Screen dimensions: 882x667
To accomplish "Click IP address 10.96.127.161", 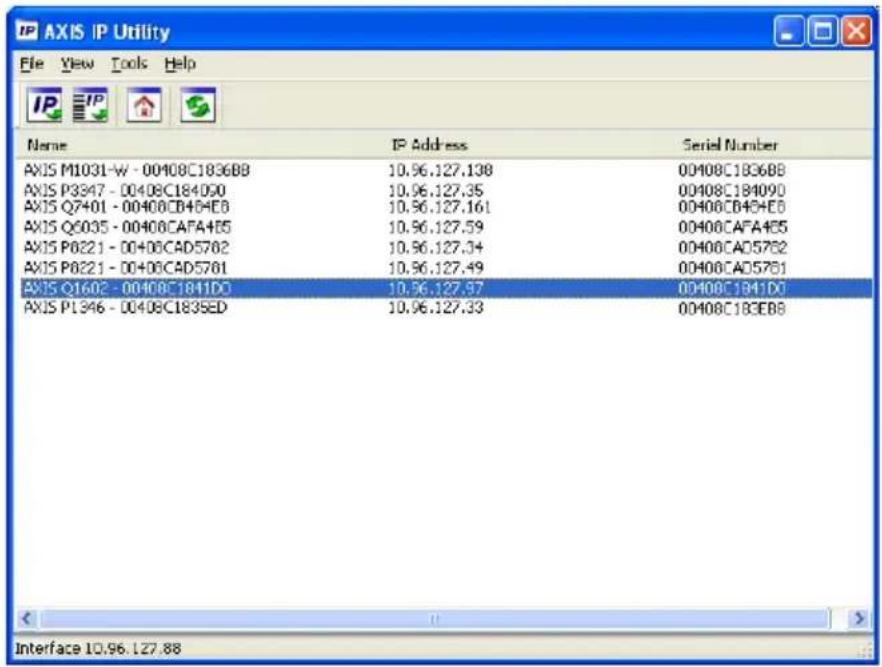I will pos(439,207).
